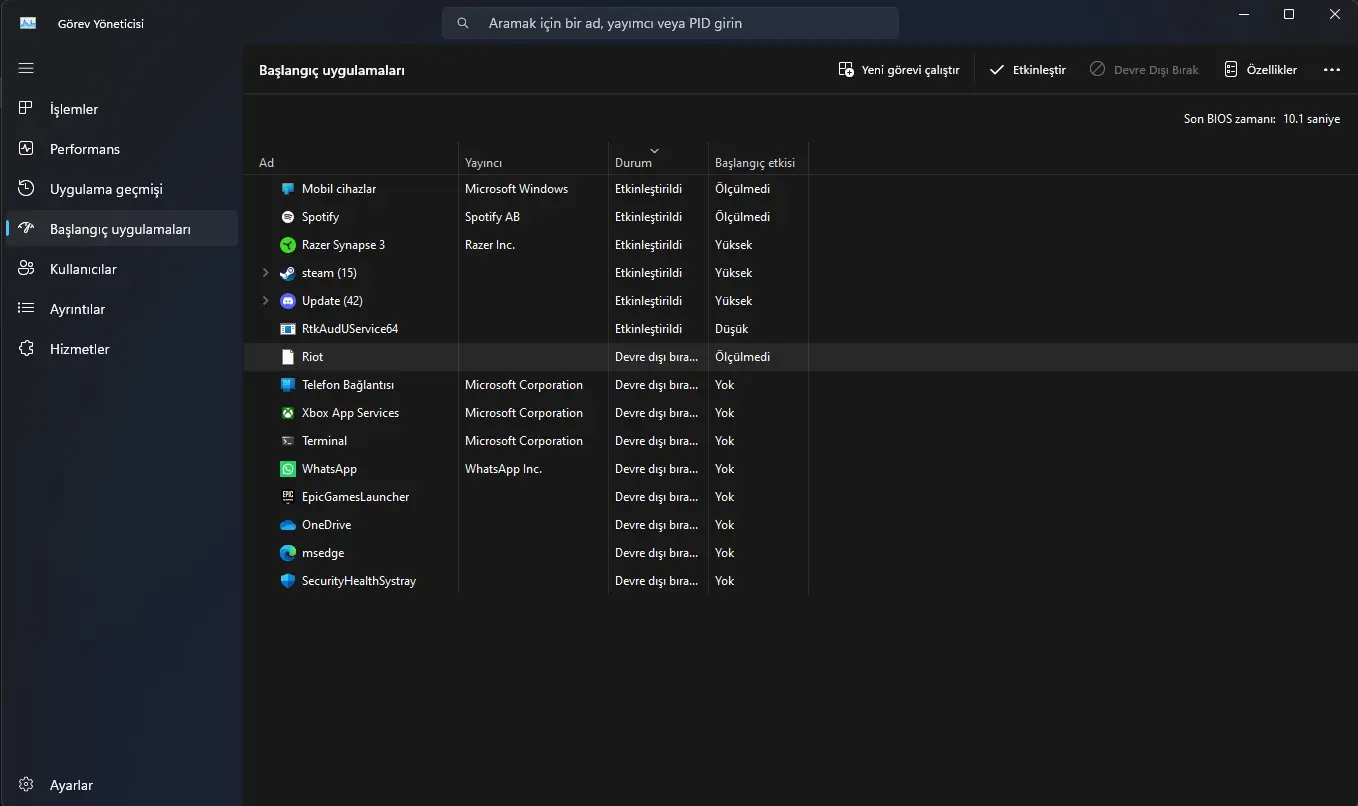This screenshot has height=806, width=1358.
Task: Click the İşlemler sidebar icon
Action: point(26,108)
